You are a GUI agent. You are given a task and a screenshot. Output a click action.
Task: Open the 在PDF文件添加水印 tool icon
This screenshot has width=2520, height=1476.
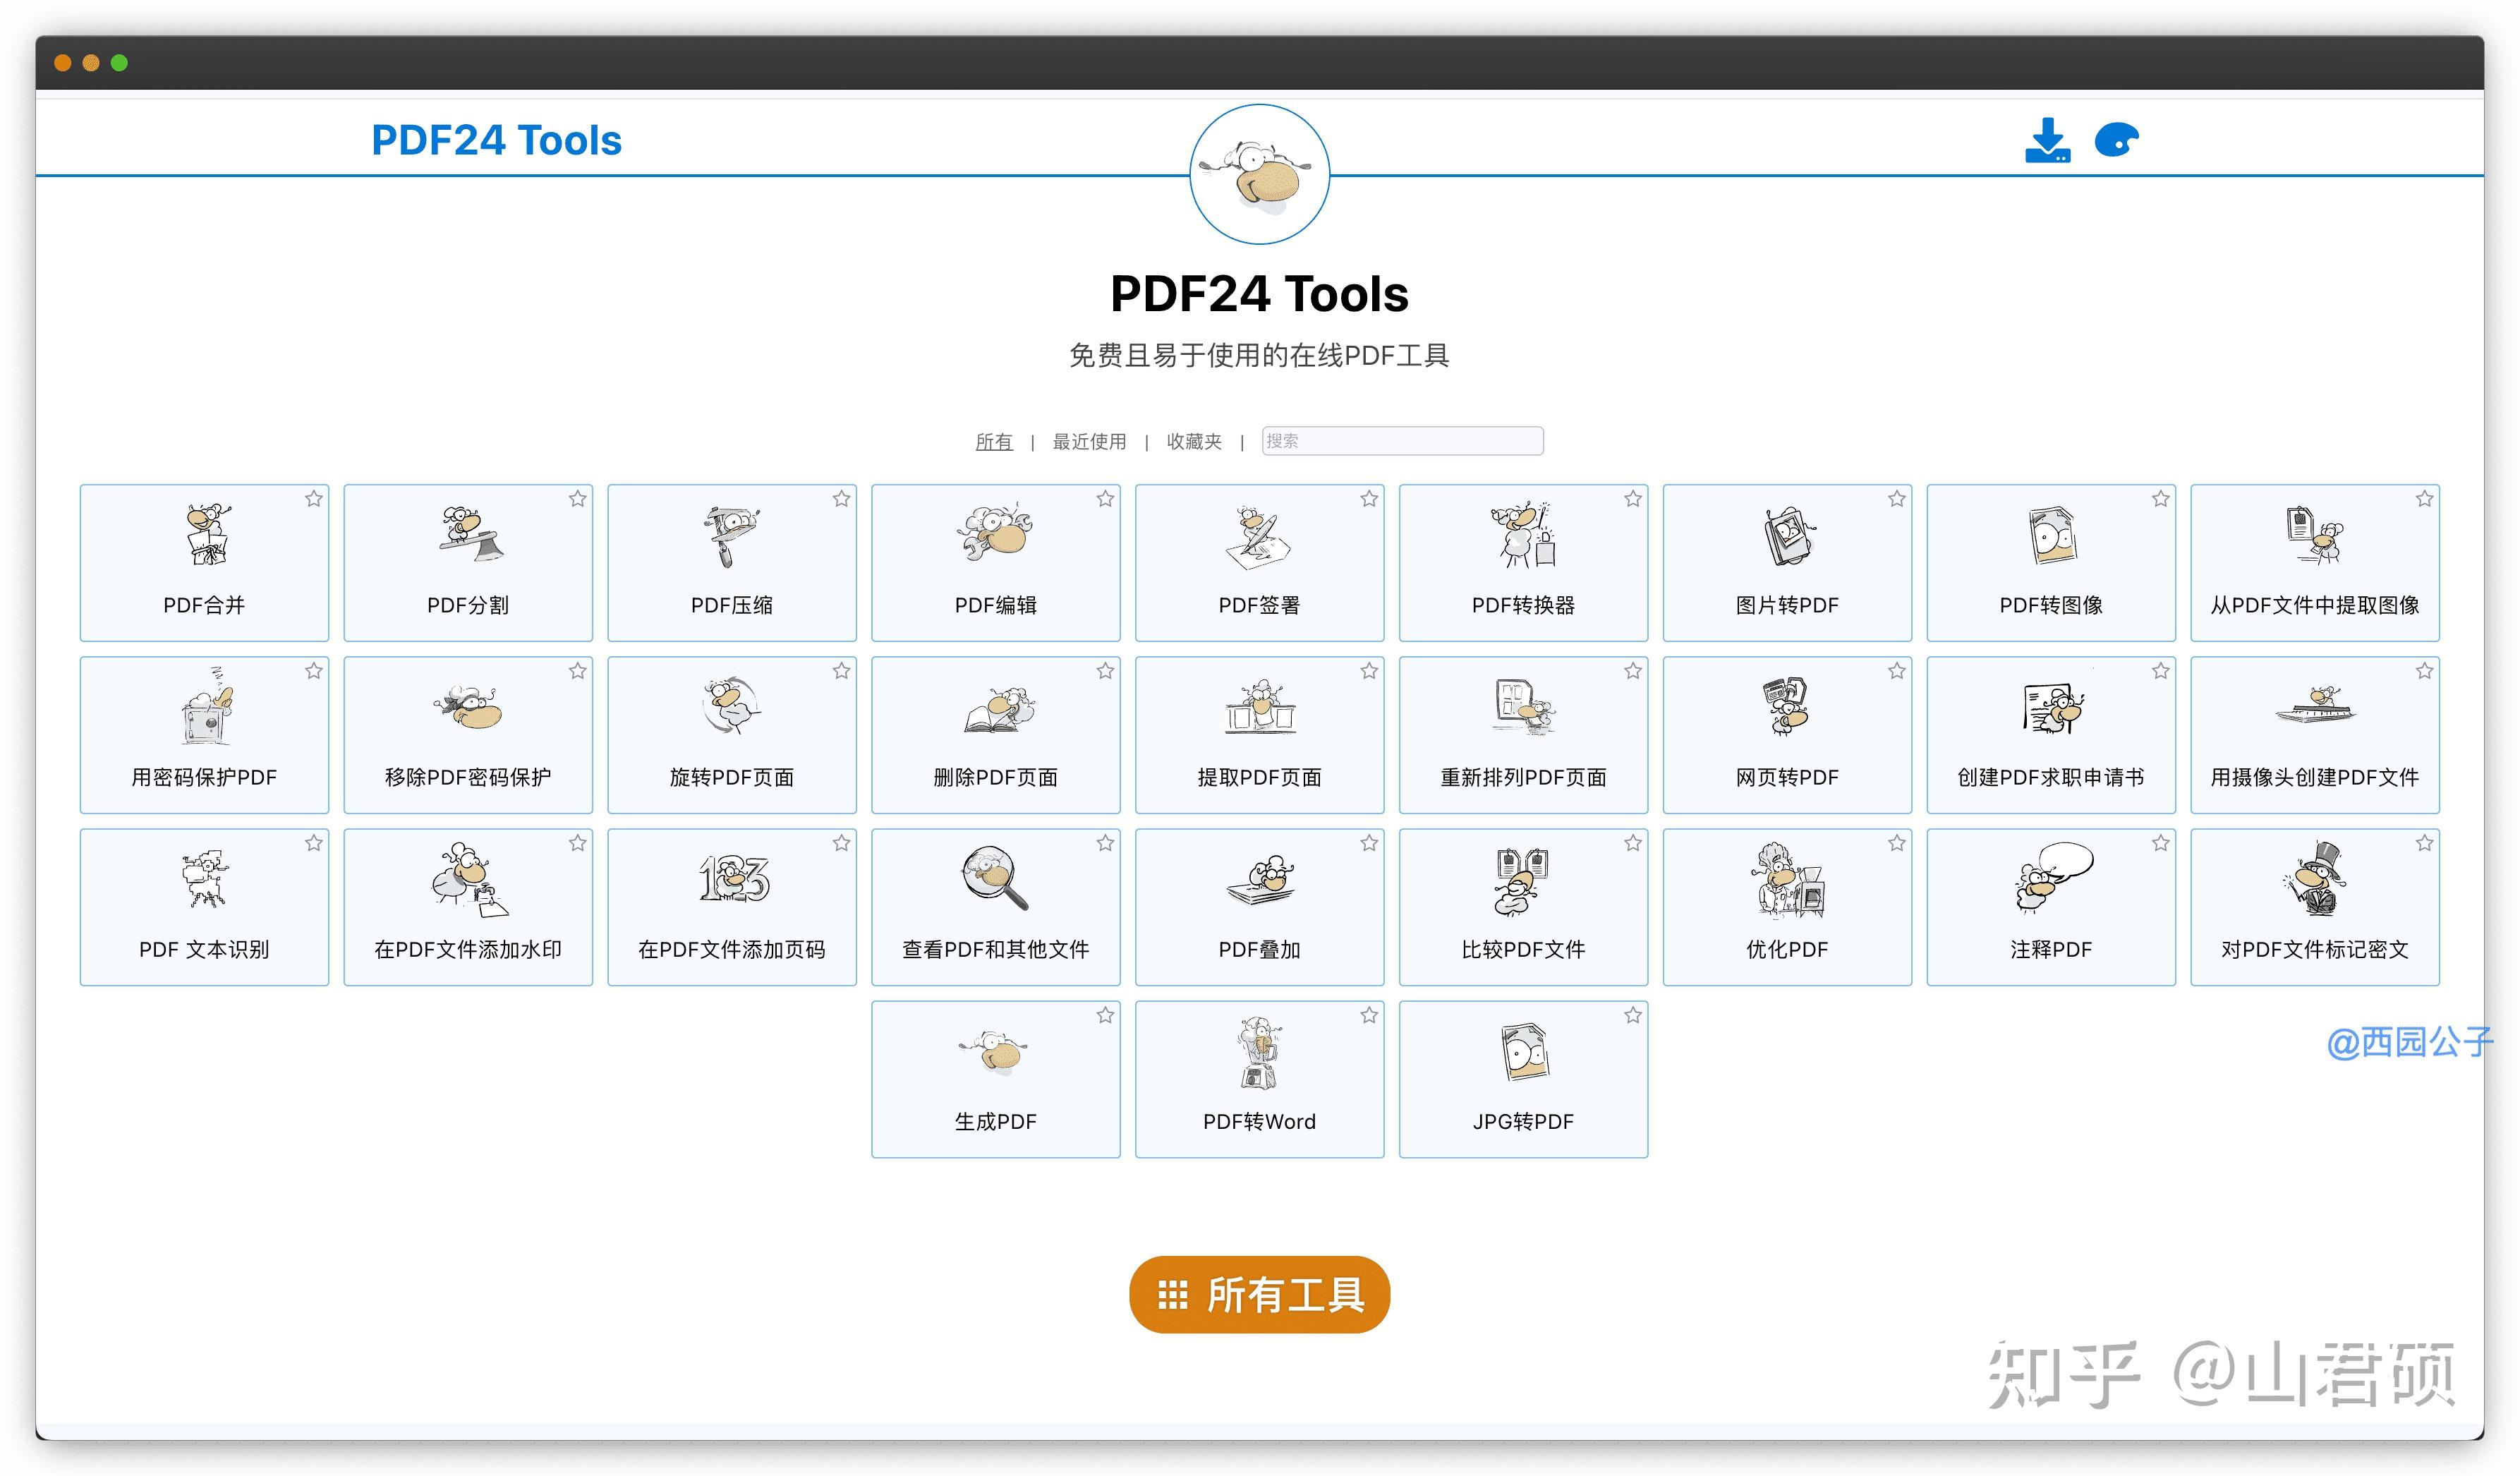pyautogui.click(x=469, y=879)
